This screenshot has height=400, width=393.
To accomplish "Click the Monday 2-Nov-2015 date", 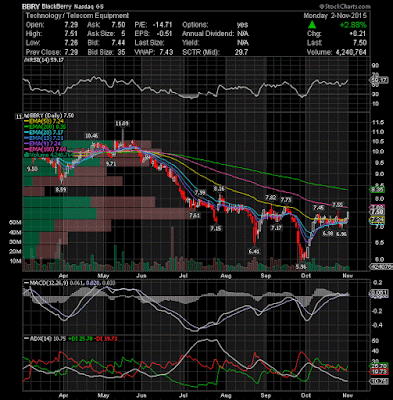I will coord(335,16).
